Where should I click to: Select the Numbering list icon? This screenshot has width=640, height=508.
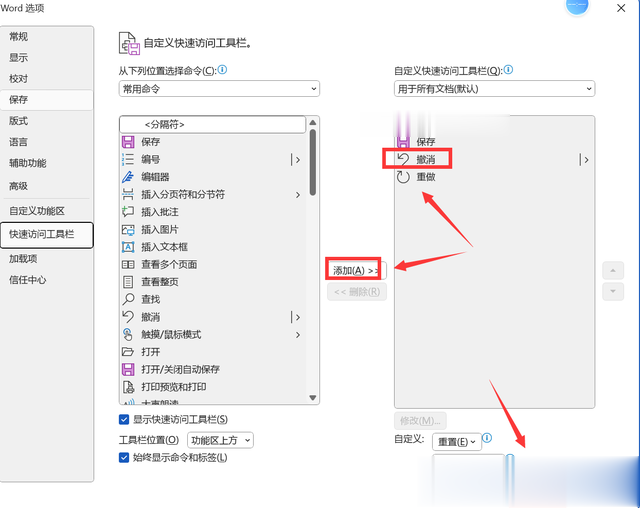(128, 160)
